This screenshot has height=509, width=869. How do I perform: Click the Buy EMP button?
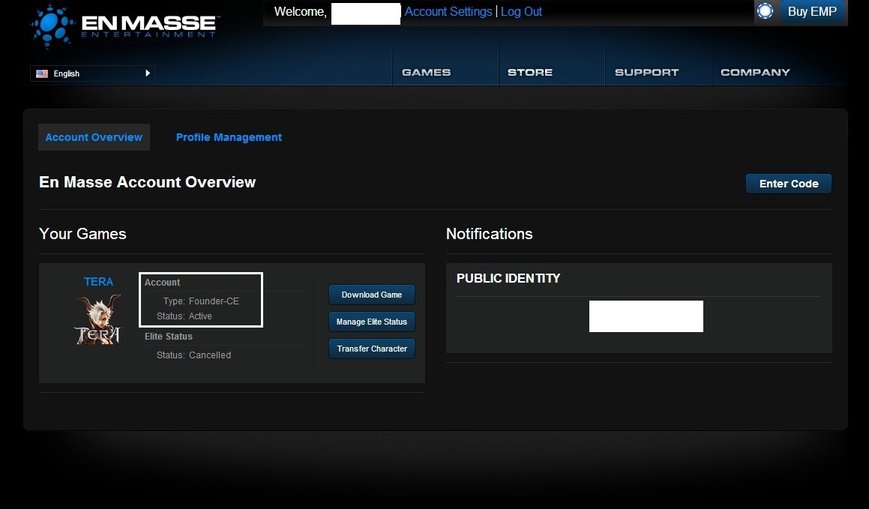click(x=812, y=12)
